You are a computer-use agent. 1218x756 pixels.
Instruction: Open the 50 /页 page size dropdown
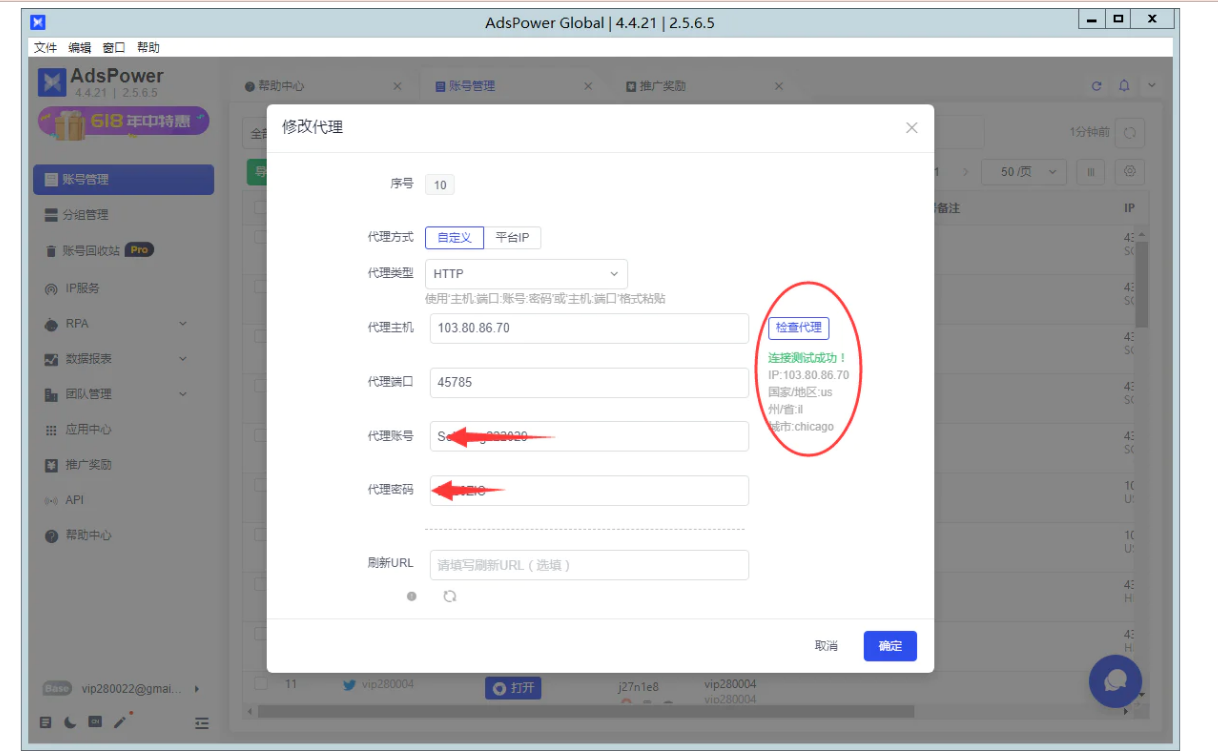(1023, 172)
